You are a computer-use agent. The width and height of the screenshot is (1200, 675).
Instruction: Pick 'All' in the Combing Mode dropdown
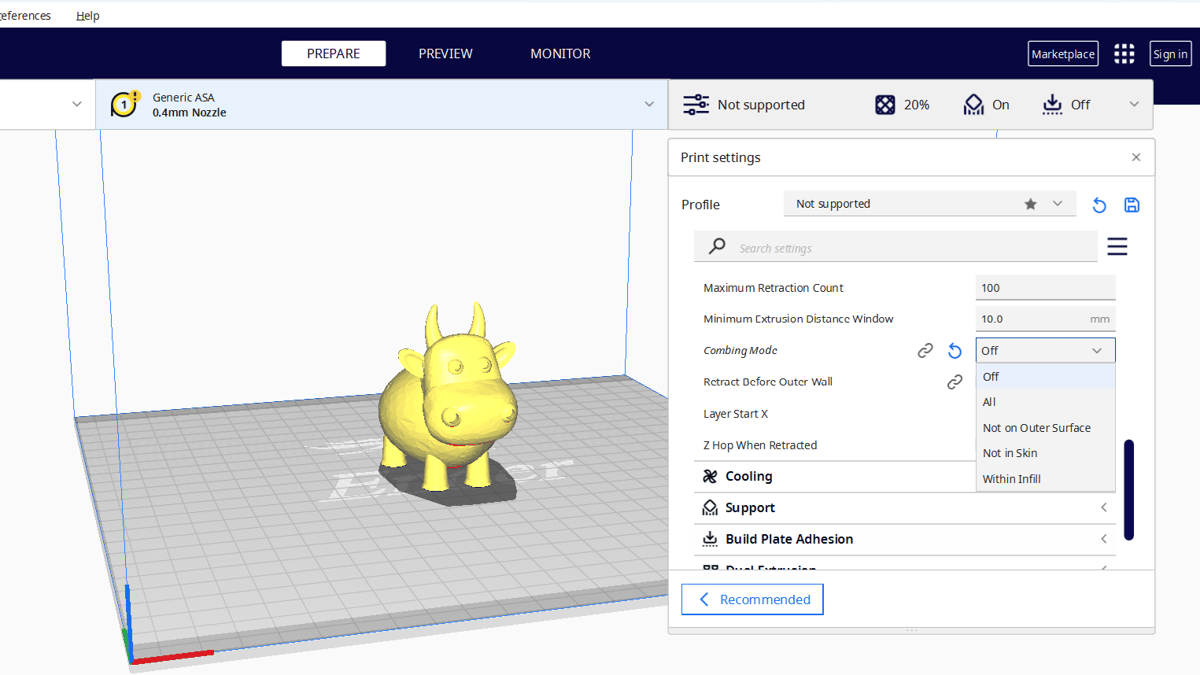tap(990, 402)
